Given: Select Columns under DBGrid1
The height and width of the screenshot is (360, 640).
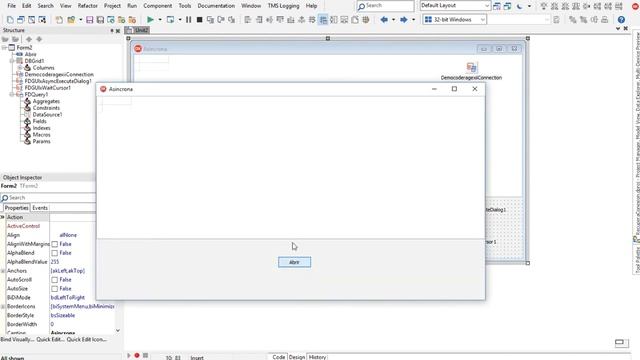Looking at the screenshot, I should [43, 68].
